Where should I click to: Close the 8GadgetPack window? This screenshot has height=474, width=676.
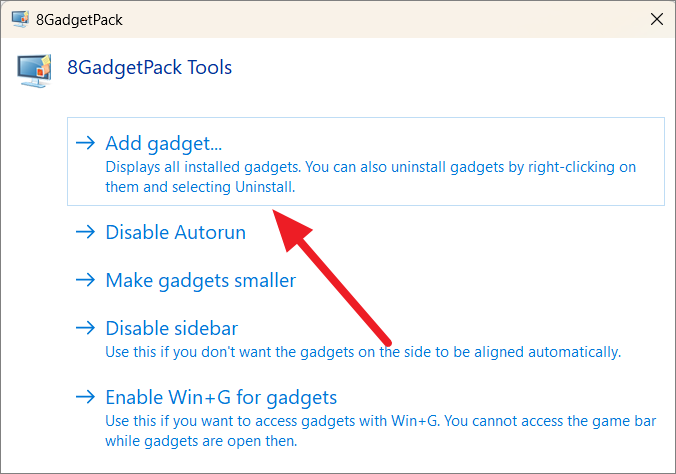coord(657,19)
